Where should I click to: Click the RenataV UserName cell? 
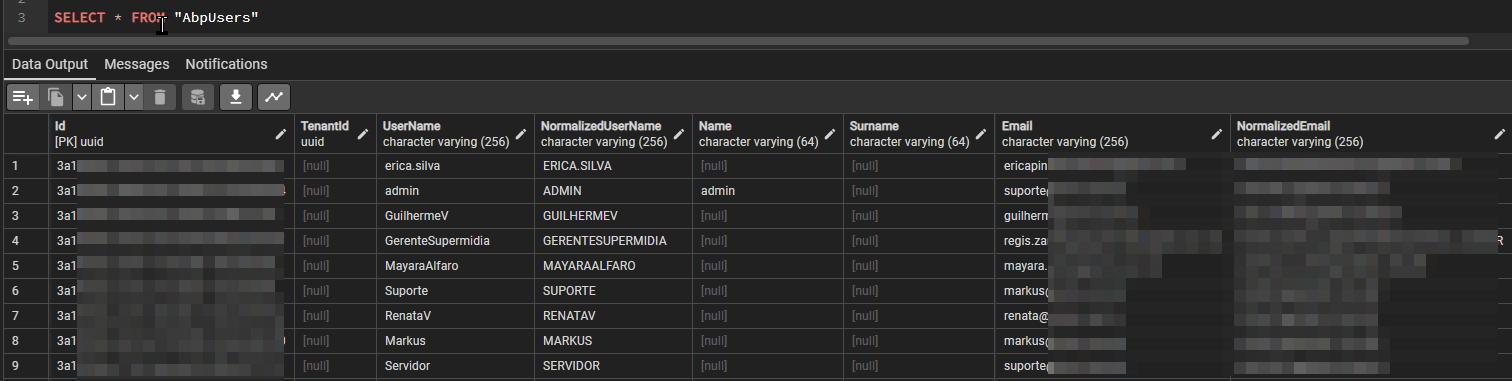click(x=455, y=316)
